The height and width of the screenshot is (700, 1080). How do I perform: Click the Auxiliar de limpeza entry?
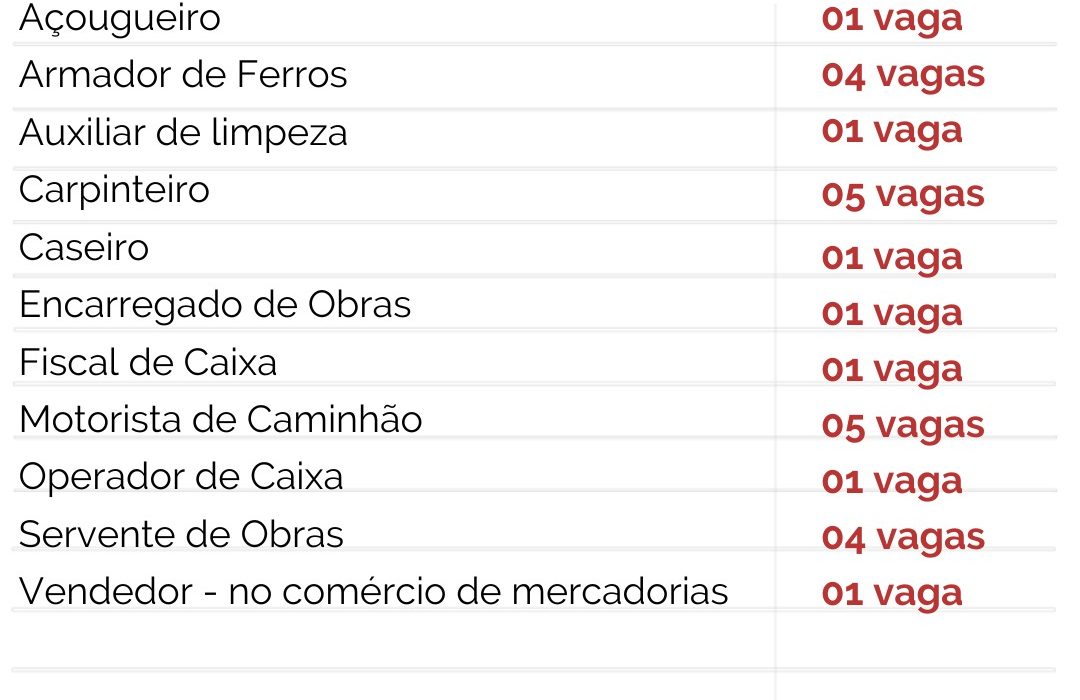point(183,132)
